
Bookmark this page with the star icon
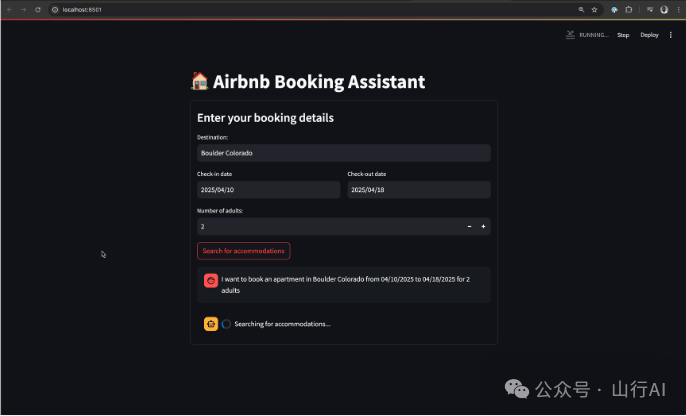pyautogui.click(x=595, y=9)
